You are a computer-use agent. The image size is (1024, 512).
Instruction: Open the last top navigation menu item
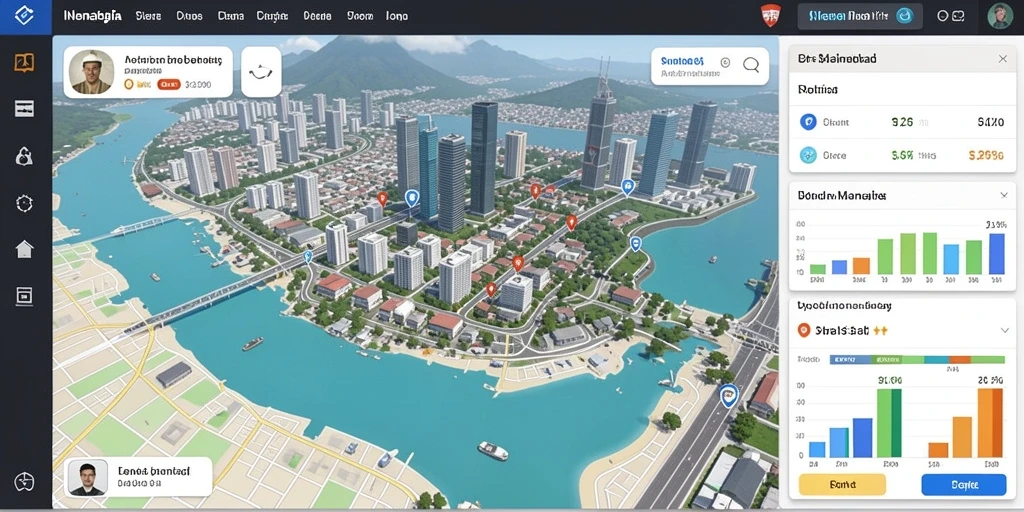coord(396,16)
